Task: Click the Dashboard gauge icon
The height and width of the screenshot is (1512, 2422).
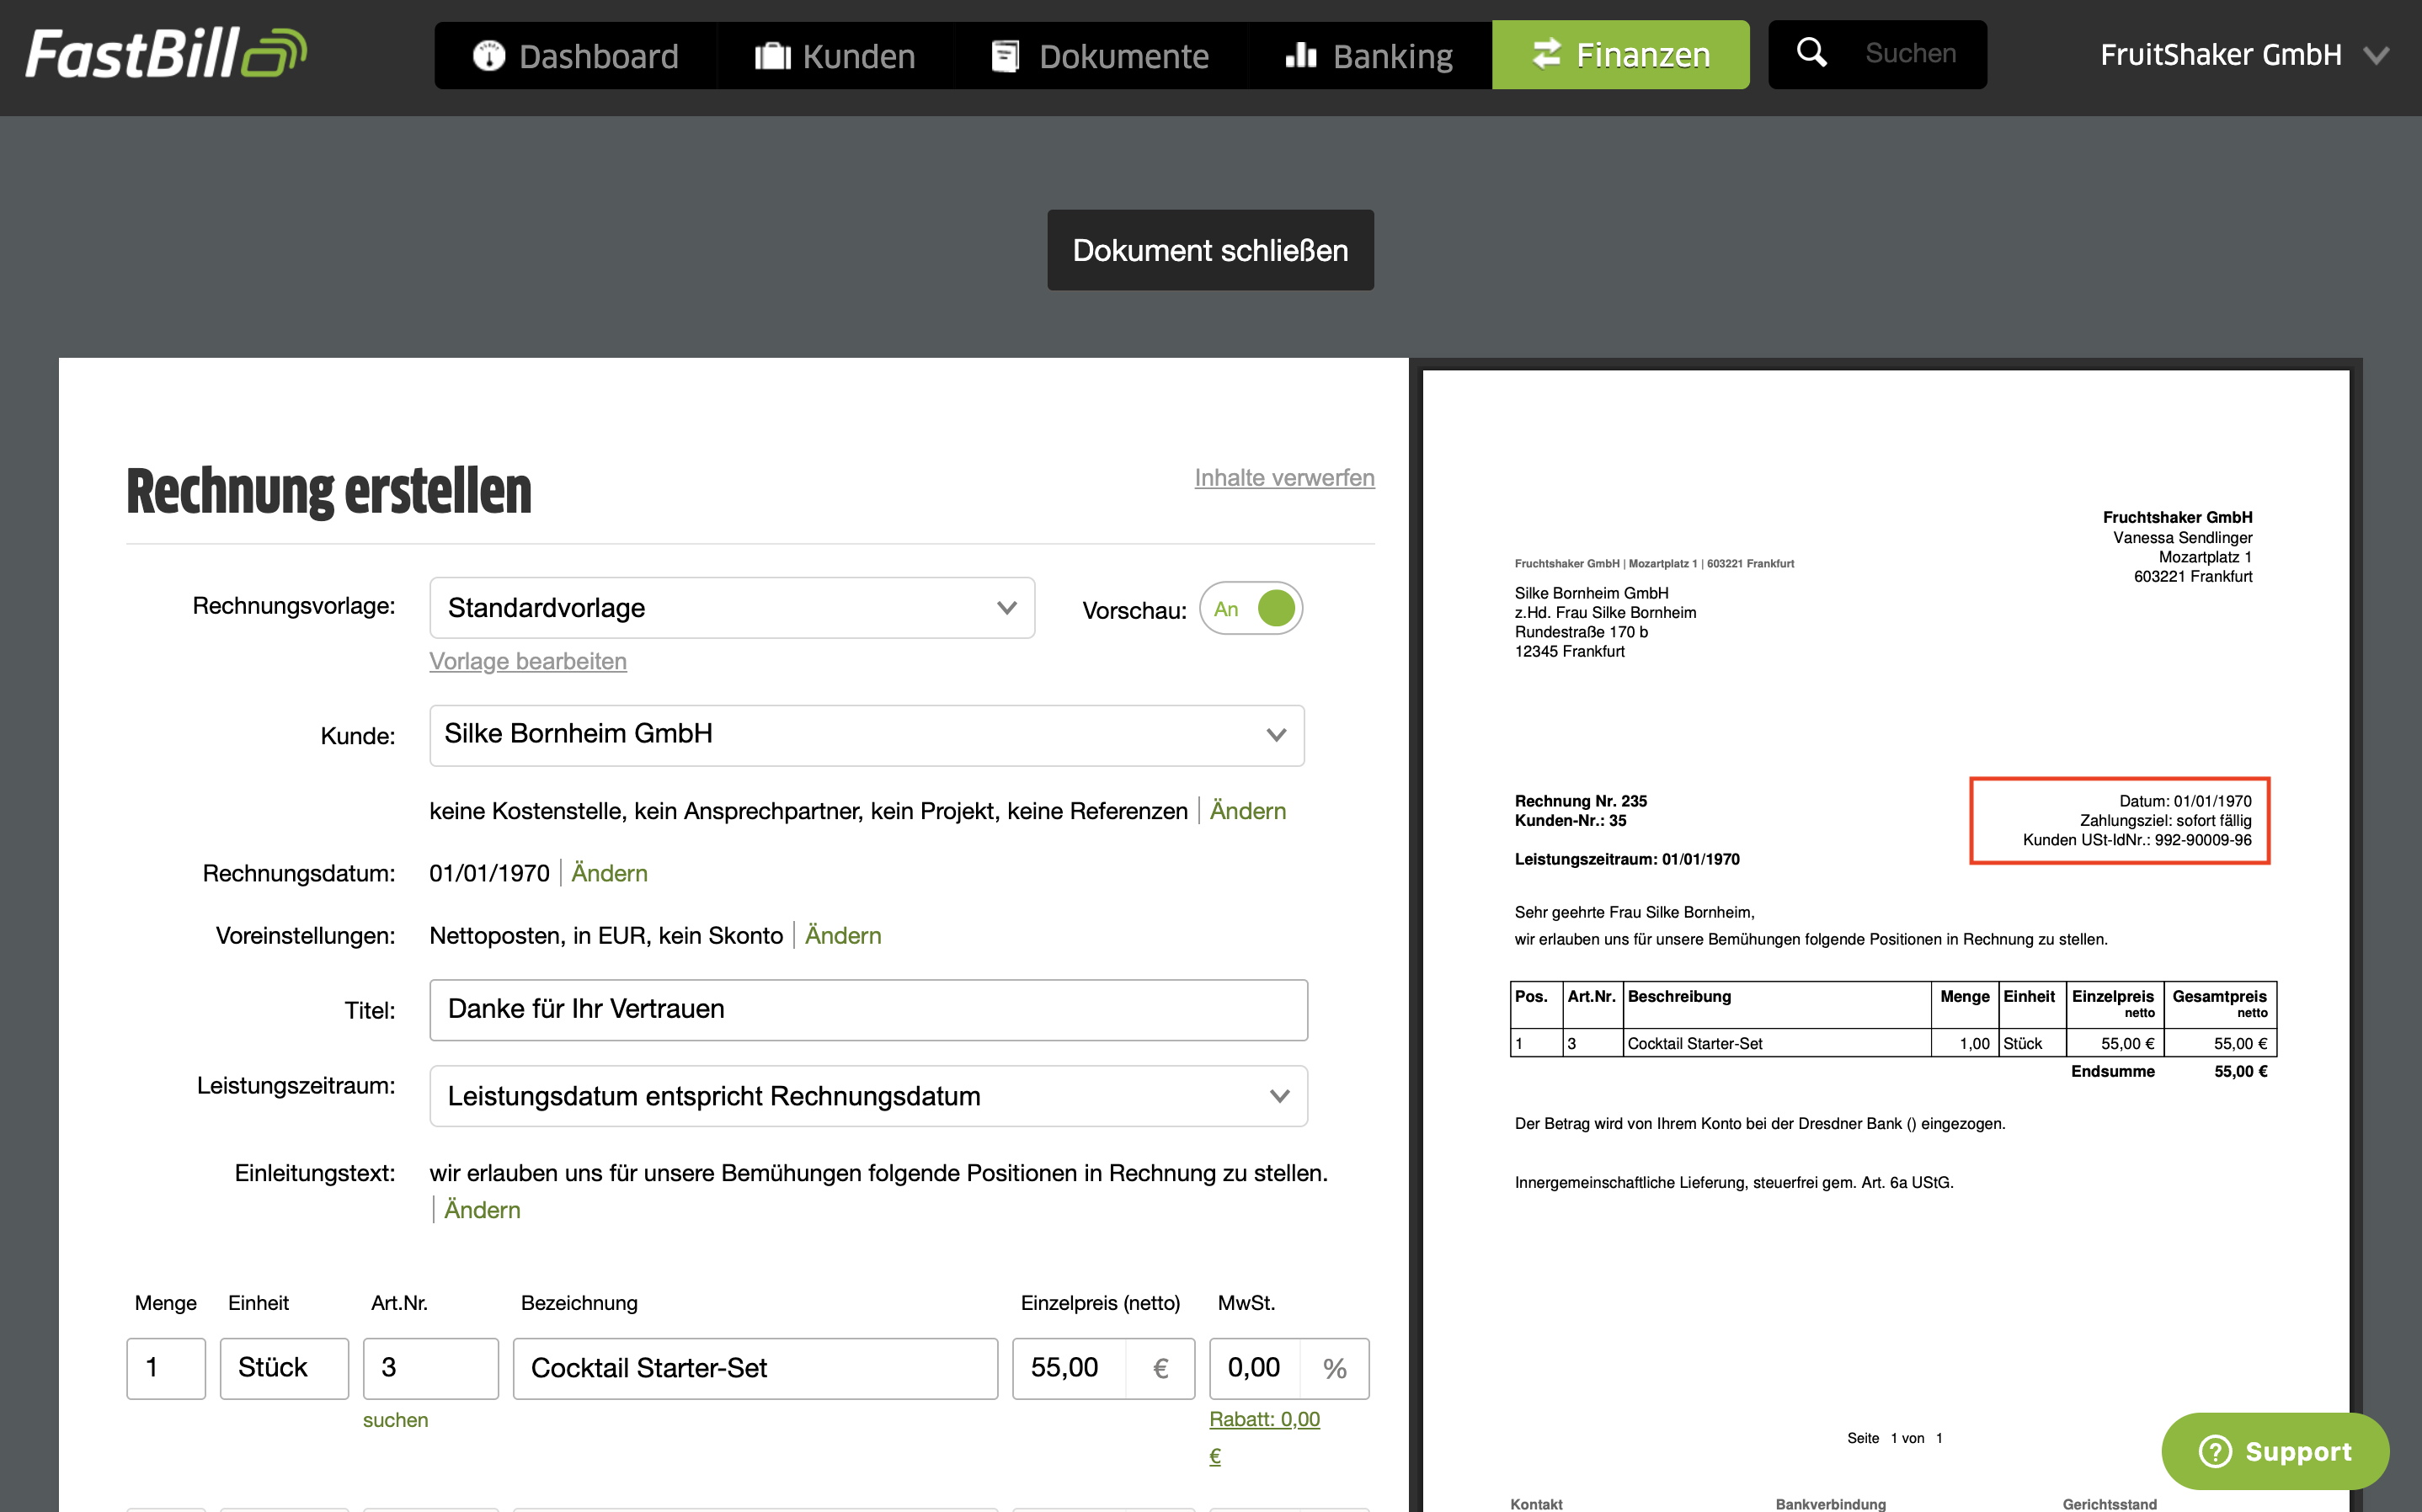Action: [488, 56]
